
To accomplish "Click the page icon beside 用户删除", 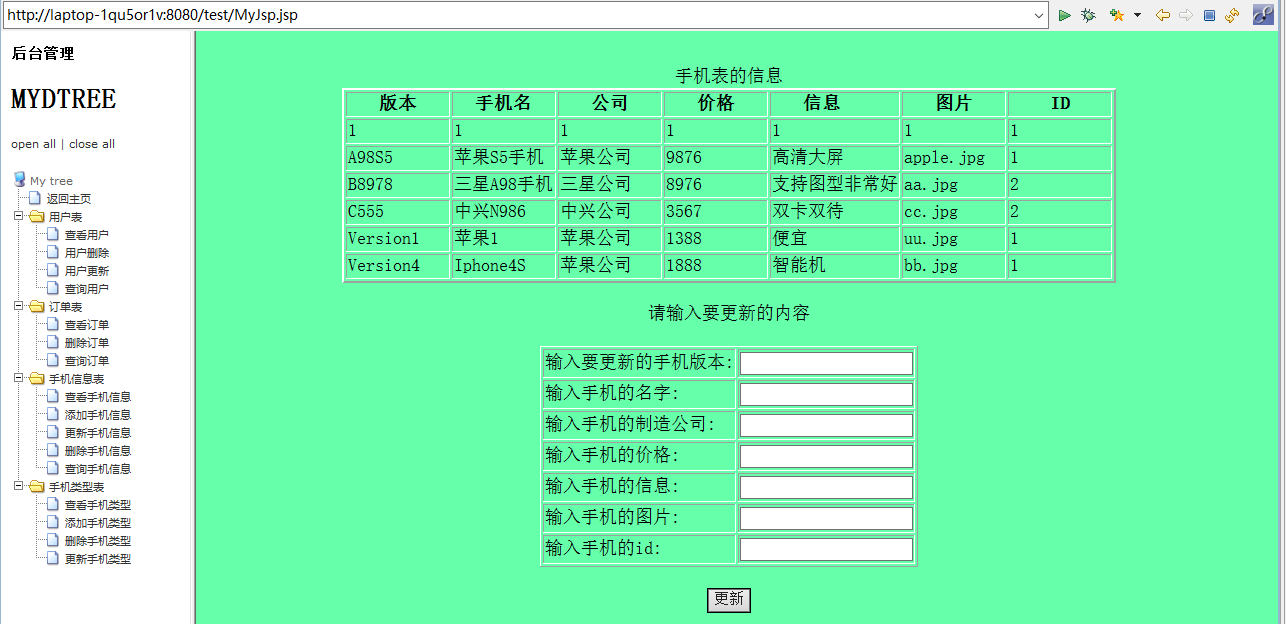I will point(53,253).
